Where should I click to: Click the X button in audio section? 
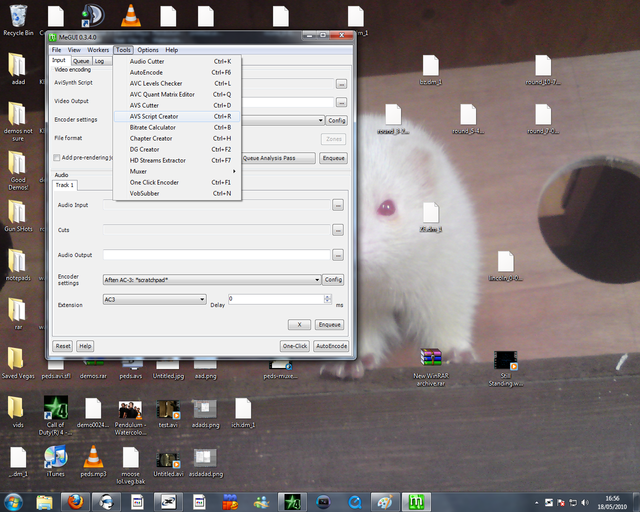[299, 325]
